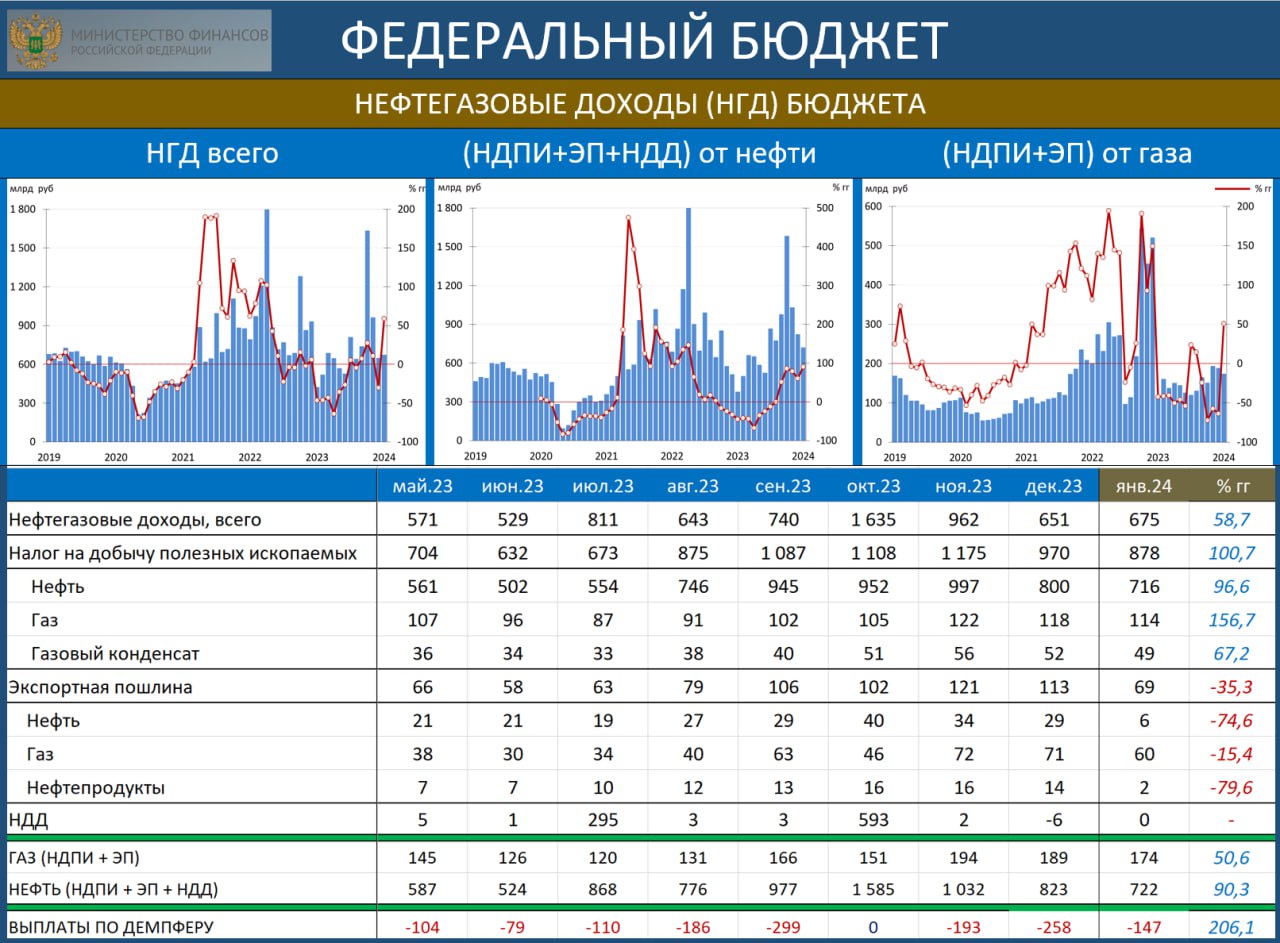Image resolution: width=1280 pixels, height=943 pixels.
Task: Click the '(НДПИ+ЭП+НДД) от нефти' chart heading
Action: 639,153
